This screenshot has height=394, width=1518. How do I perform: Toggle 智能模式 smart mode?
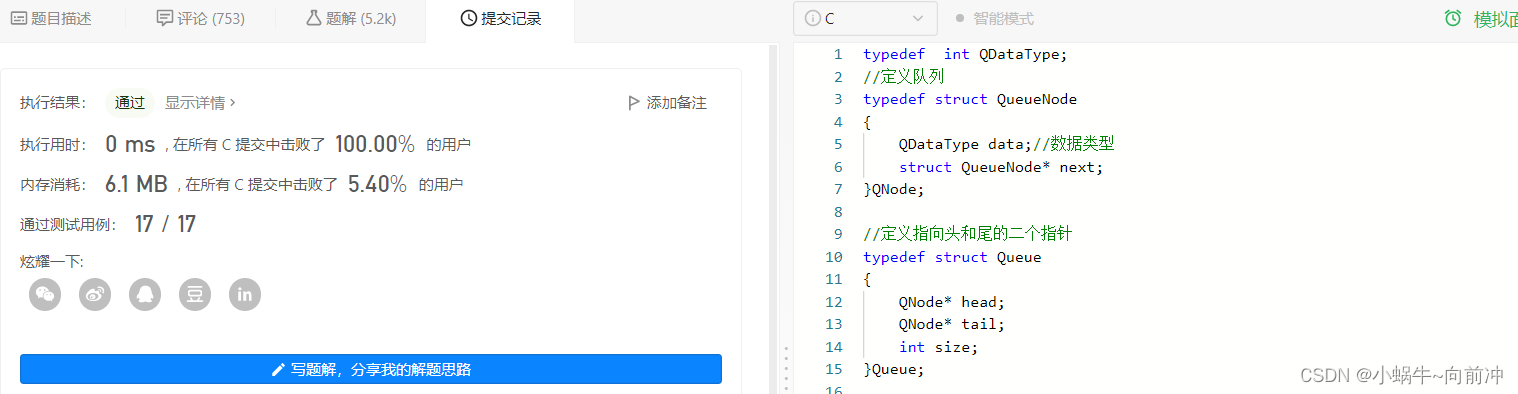click(x=994, y=18)
